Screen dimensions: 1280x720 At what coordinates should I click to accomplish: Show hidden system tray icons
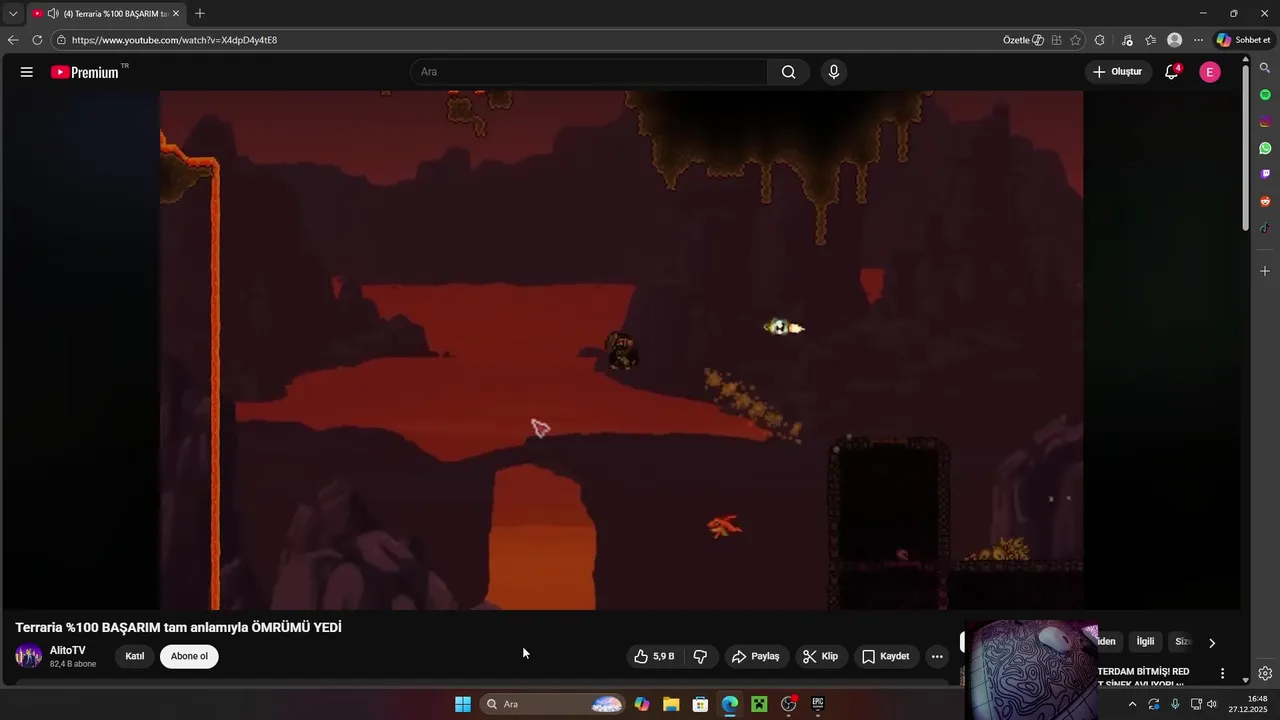pos(1132,704)
